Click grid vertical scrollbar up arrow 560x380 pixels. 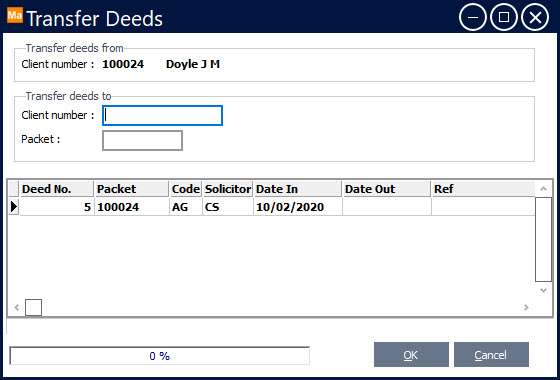tap(543, 189)
